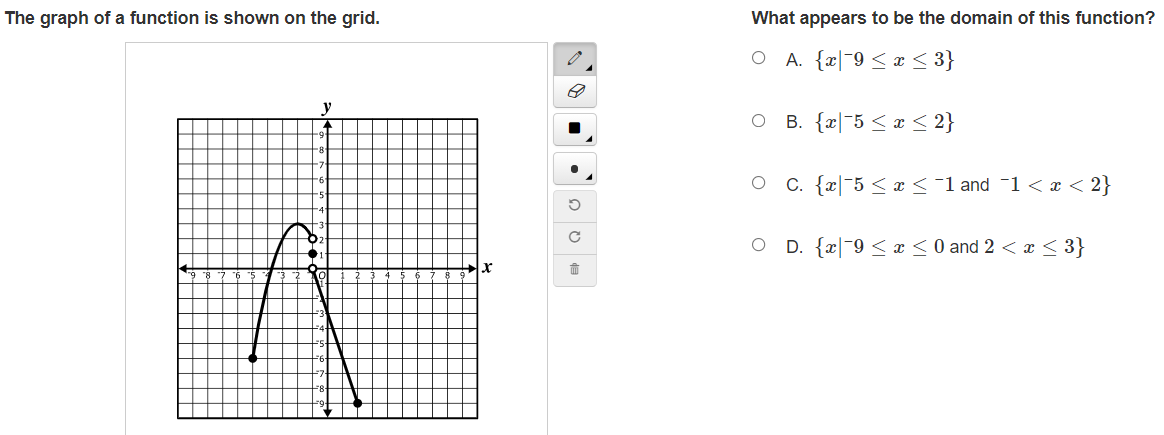Click the closed endpoint at bottom-right of graph
The height and width of the screenshot is (435, 1164).
357,403
